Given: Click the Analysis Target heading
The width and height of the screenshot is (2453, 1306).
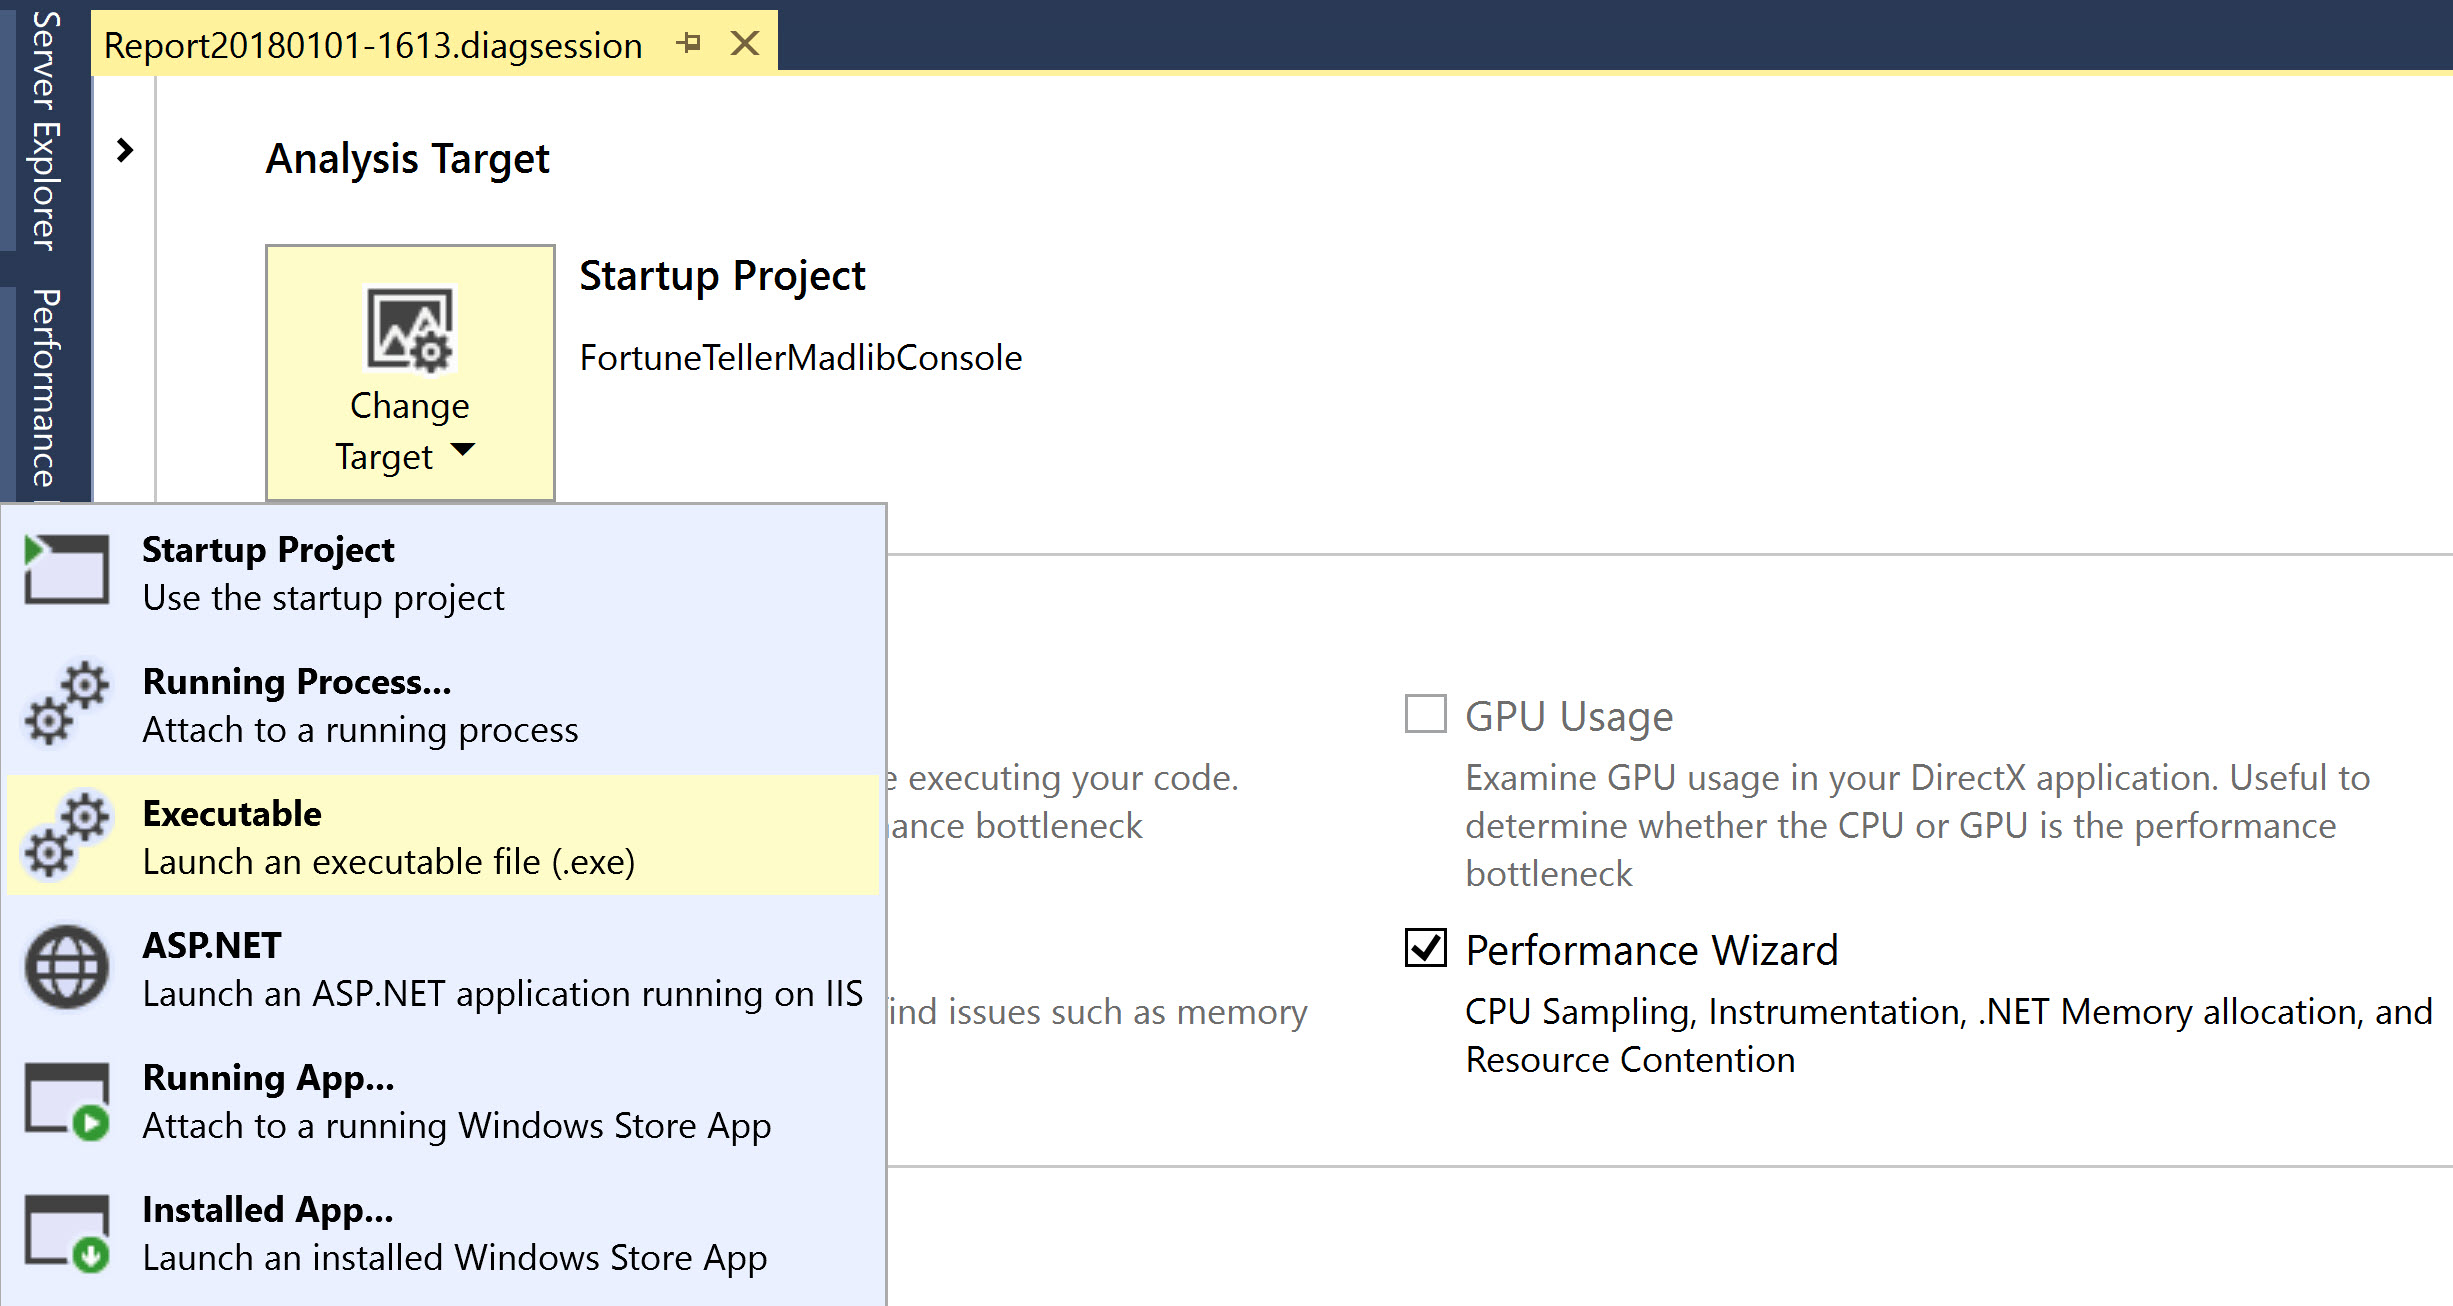Looking at the screenshot, I should click(x=408, y=159).
